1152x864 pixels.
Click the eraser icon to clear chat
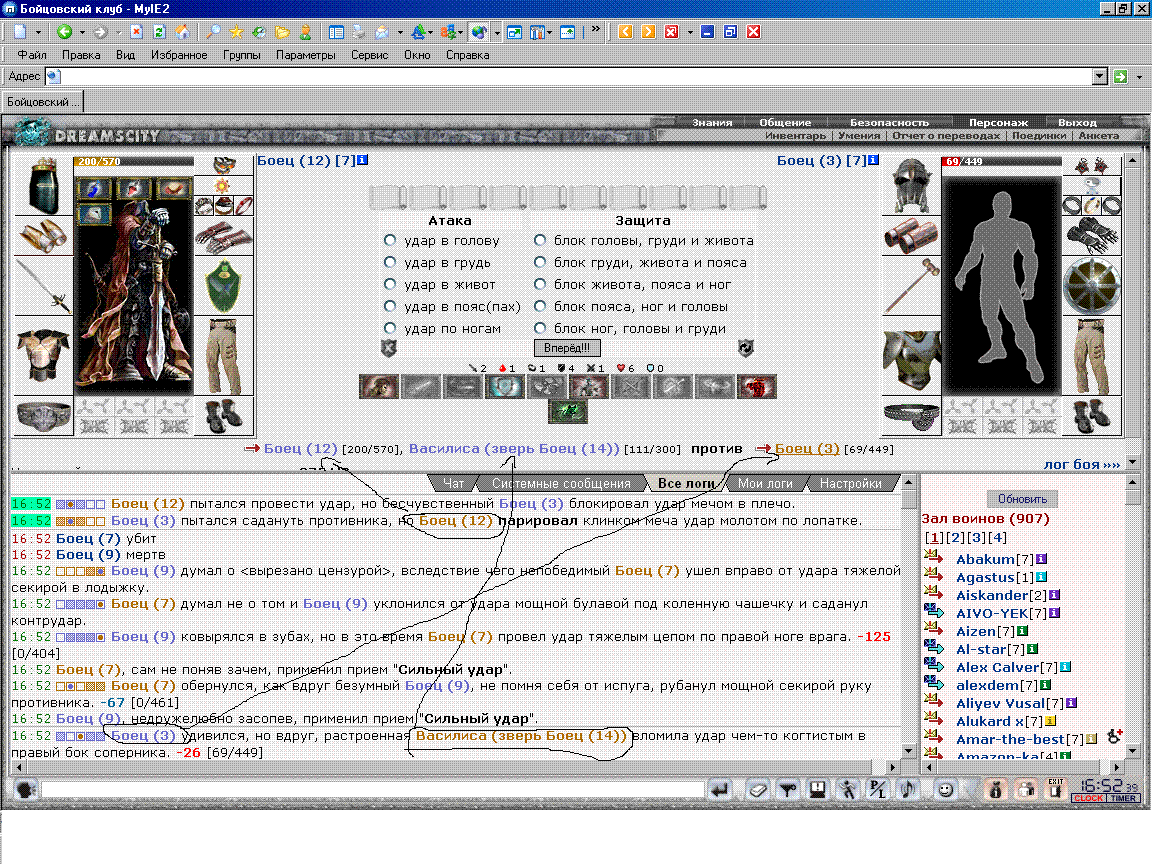pos(757,790)
